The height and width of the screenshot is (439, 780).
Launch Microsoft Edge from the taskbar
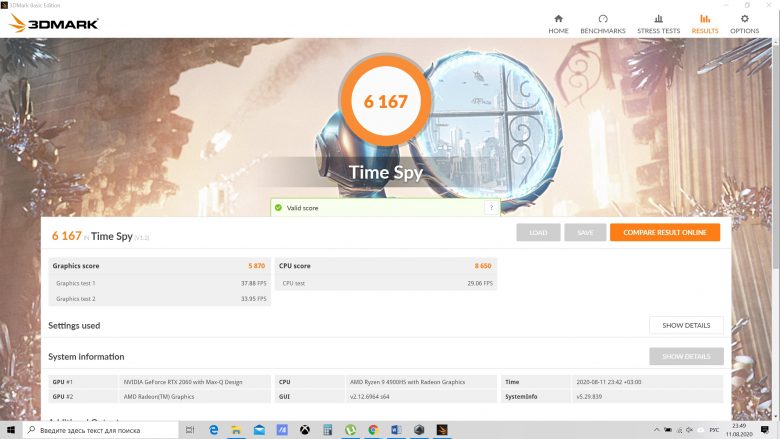tap(213, 430)
